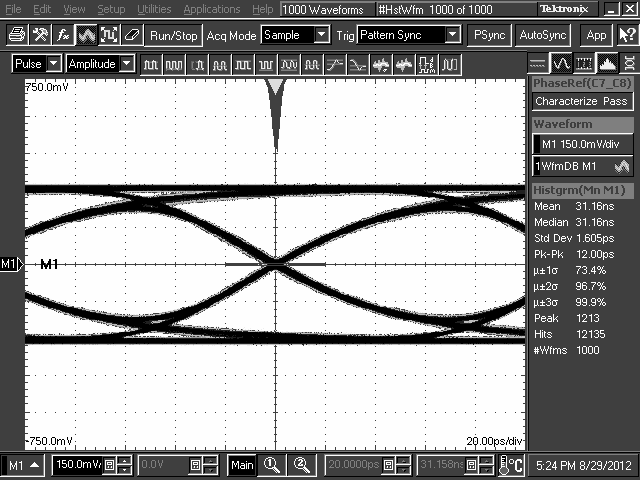640x480 pixels.
Task: Click the WfmDB icon in 1WfmDB M1 row
Action: [x=622, y=167]
